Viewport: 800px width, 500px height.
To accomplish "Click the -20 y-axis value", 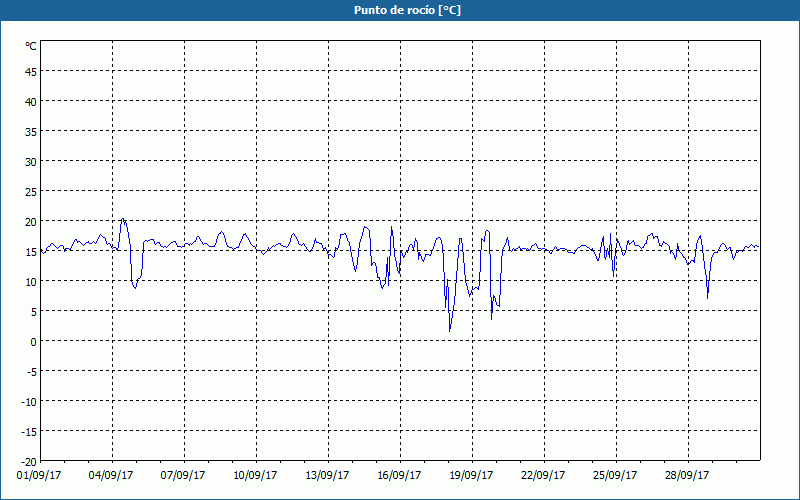I will click(29, 462).
